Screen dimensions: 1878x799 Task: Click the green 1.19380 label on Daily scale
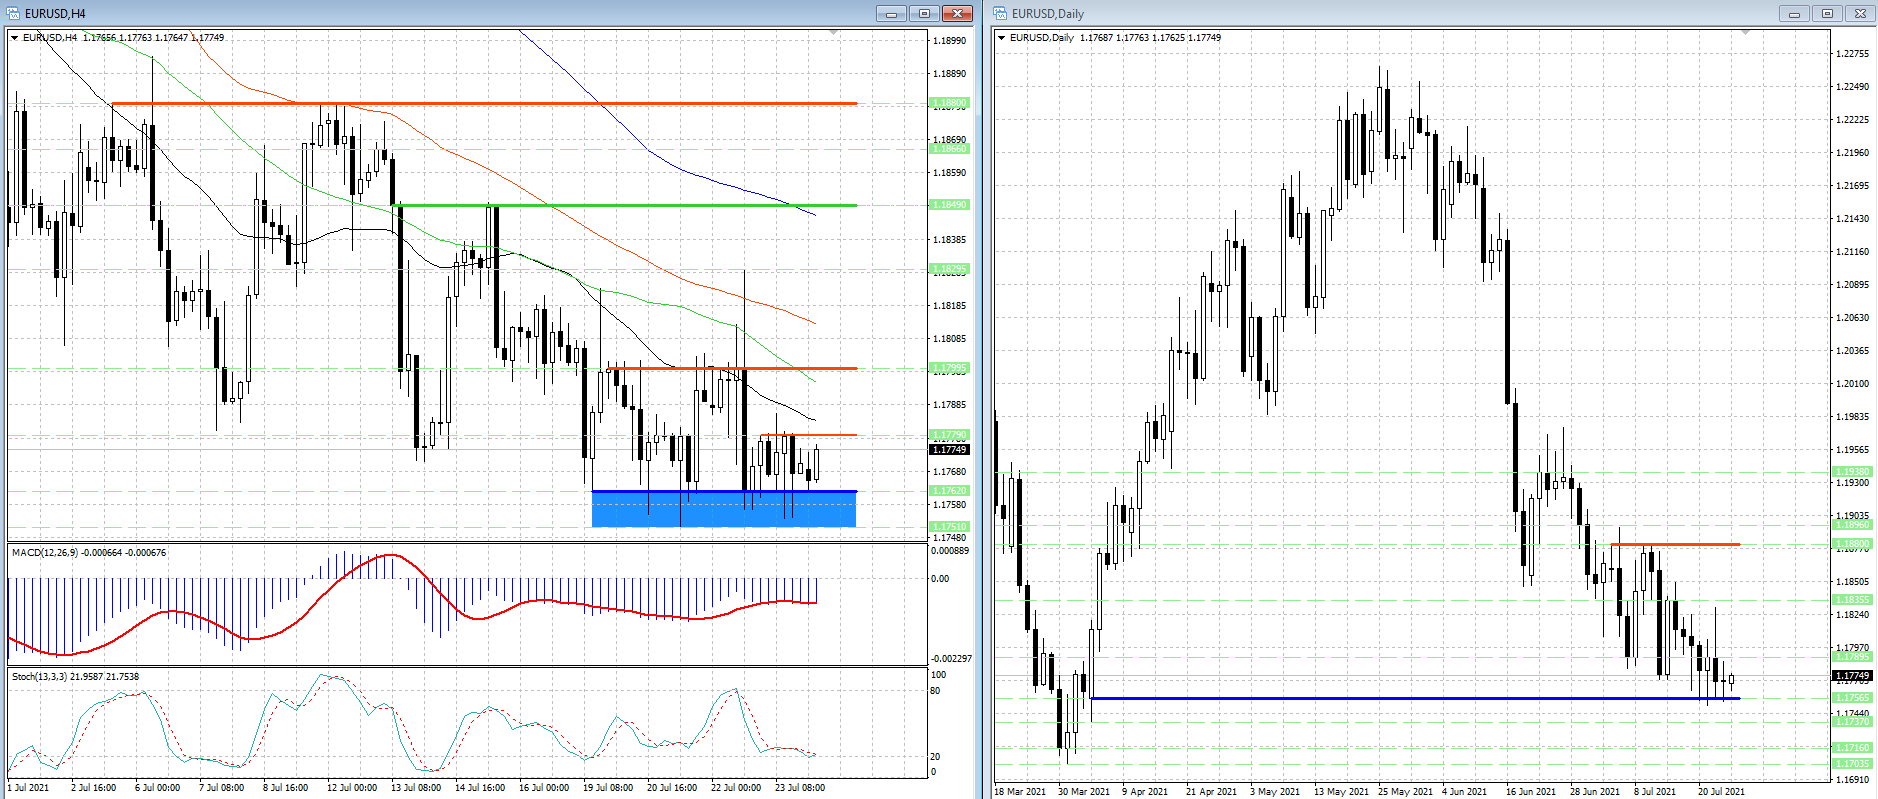tap(1852, 472)
